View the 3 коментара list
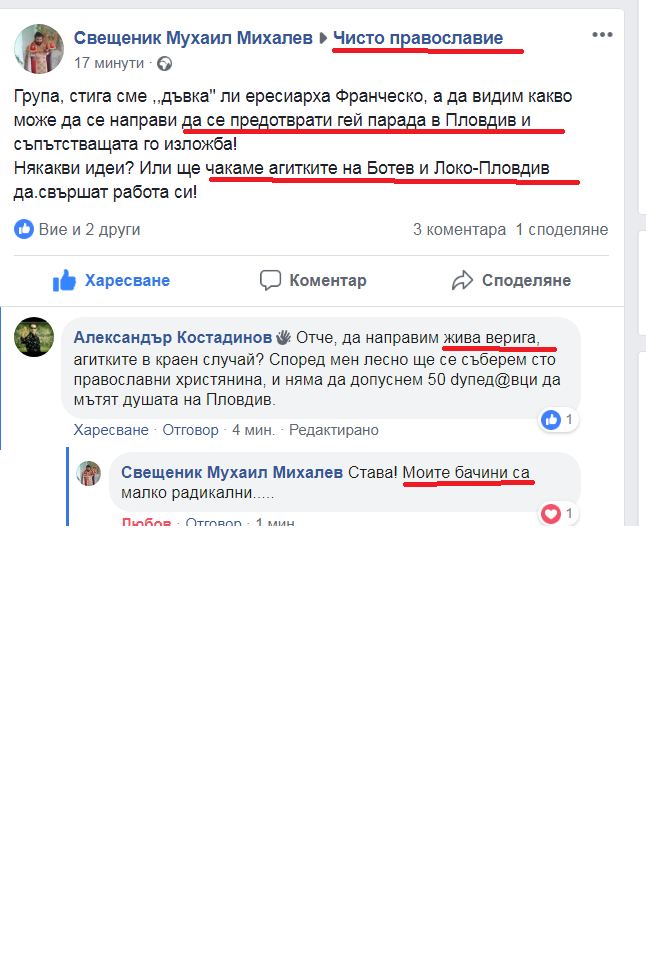The width and height of the screenshot is (672, 965). pos(459,230)
